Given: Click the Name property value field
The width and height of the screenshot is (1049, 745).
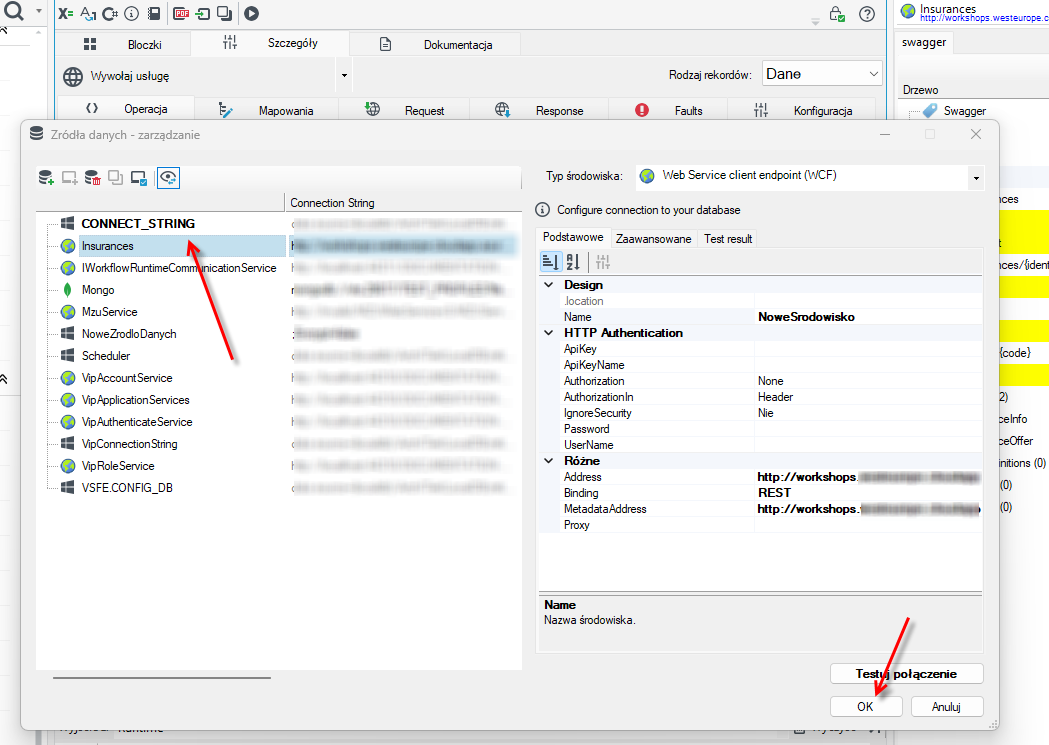Looking at the screenshot, I should [868, 317].
